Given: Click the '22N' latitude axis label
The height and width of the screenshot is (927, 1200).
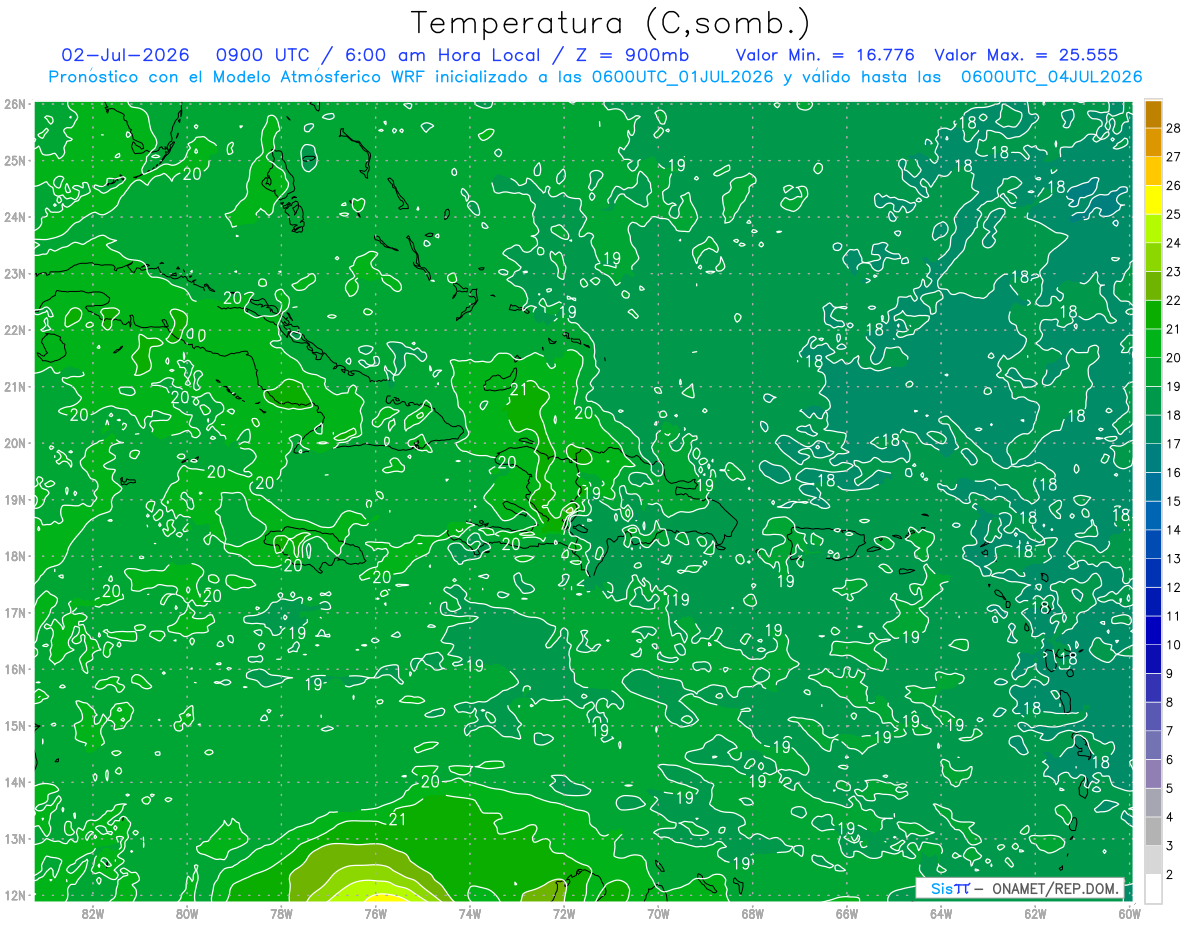Looking at the screenshot, I should pos(15,330).
